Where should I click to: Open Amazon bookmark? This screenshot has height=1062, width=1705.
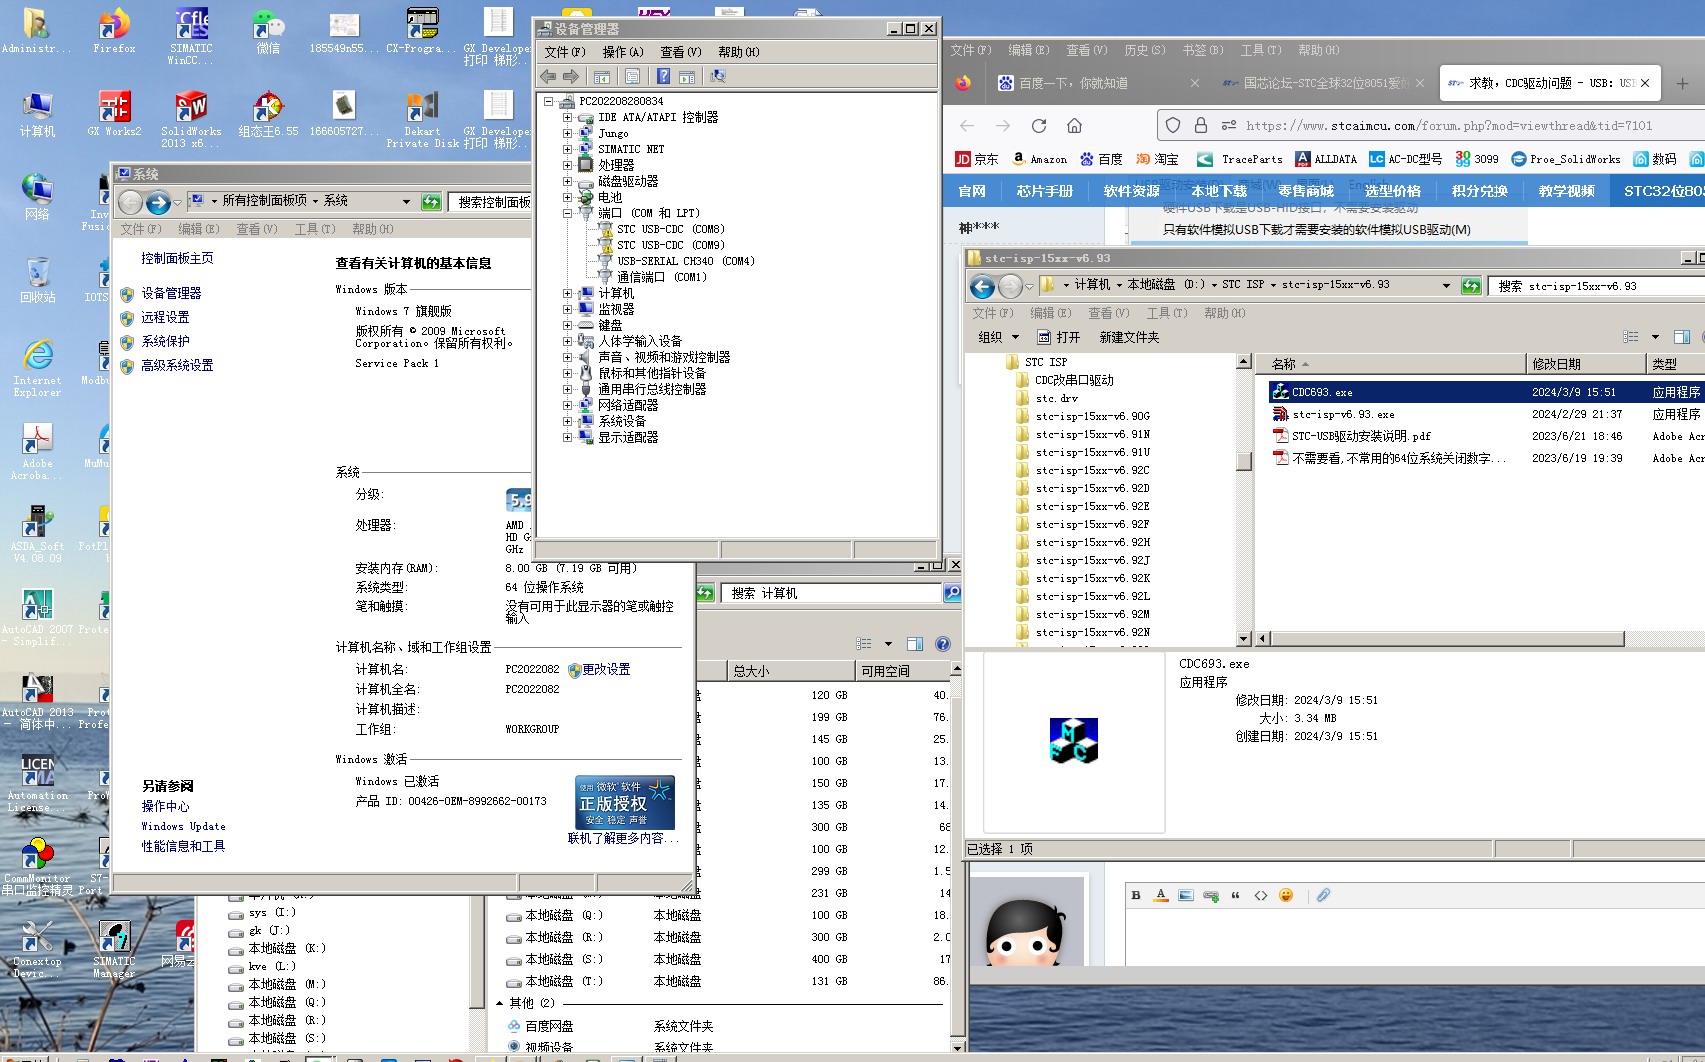coord(1039,159)
